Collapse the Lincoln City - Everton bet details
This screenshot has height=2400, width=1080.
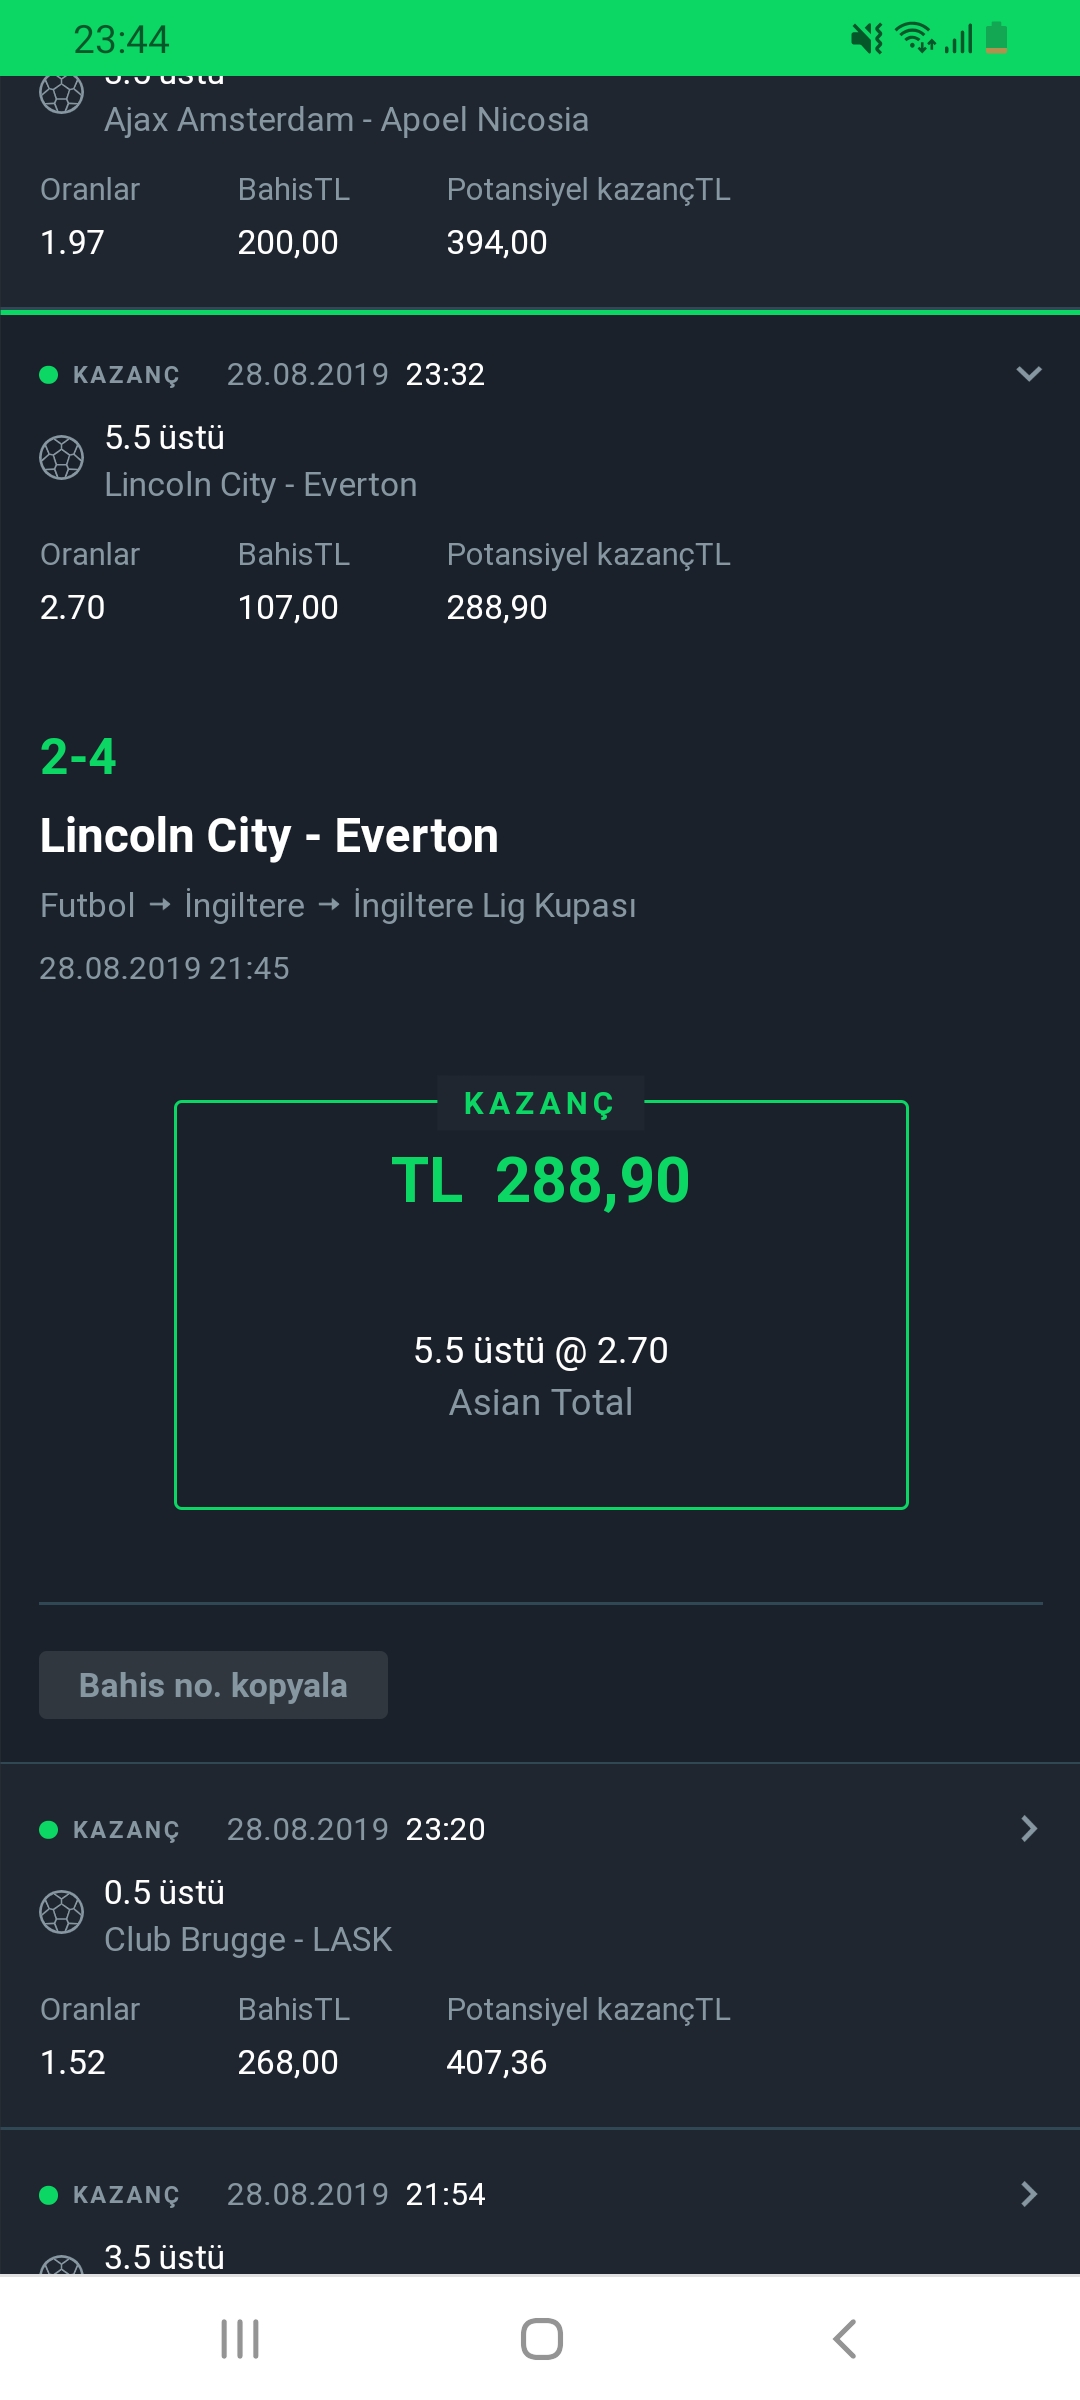(x=1029, y=374)
